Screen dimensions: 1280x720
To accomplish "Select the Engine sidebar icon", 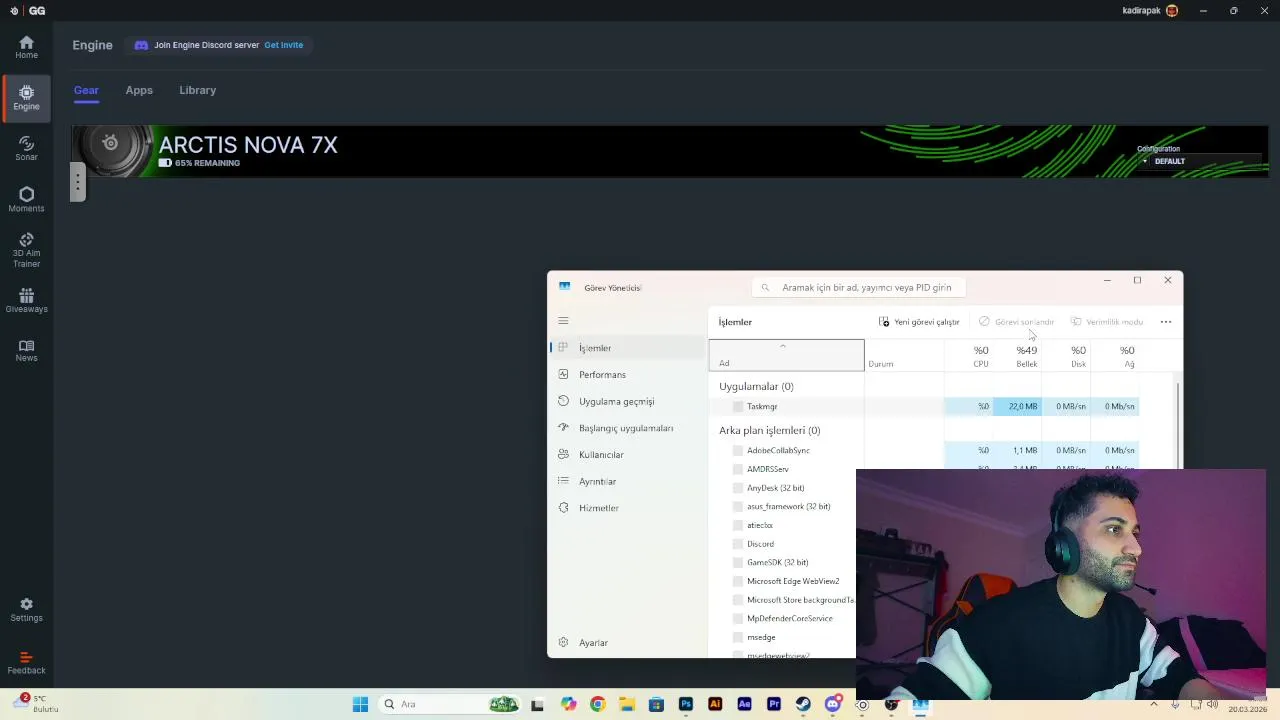I will 26,97.
